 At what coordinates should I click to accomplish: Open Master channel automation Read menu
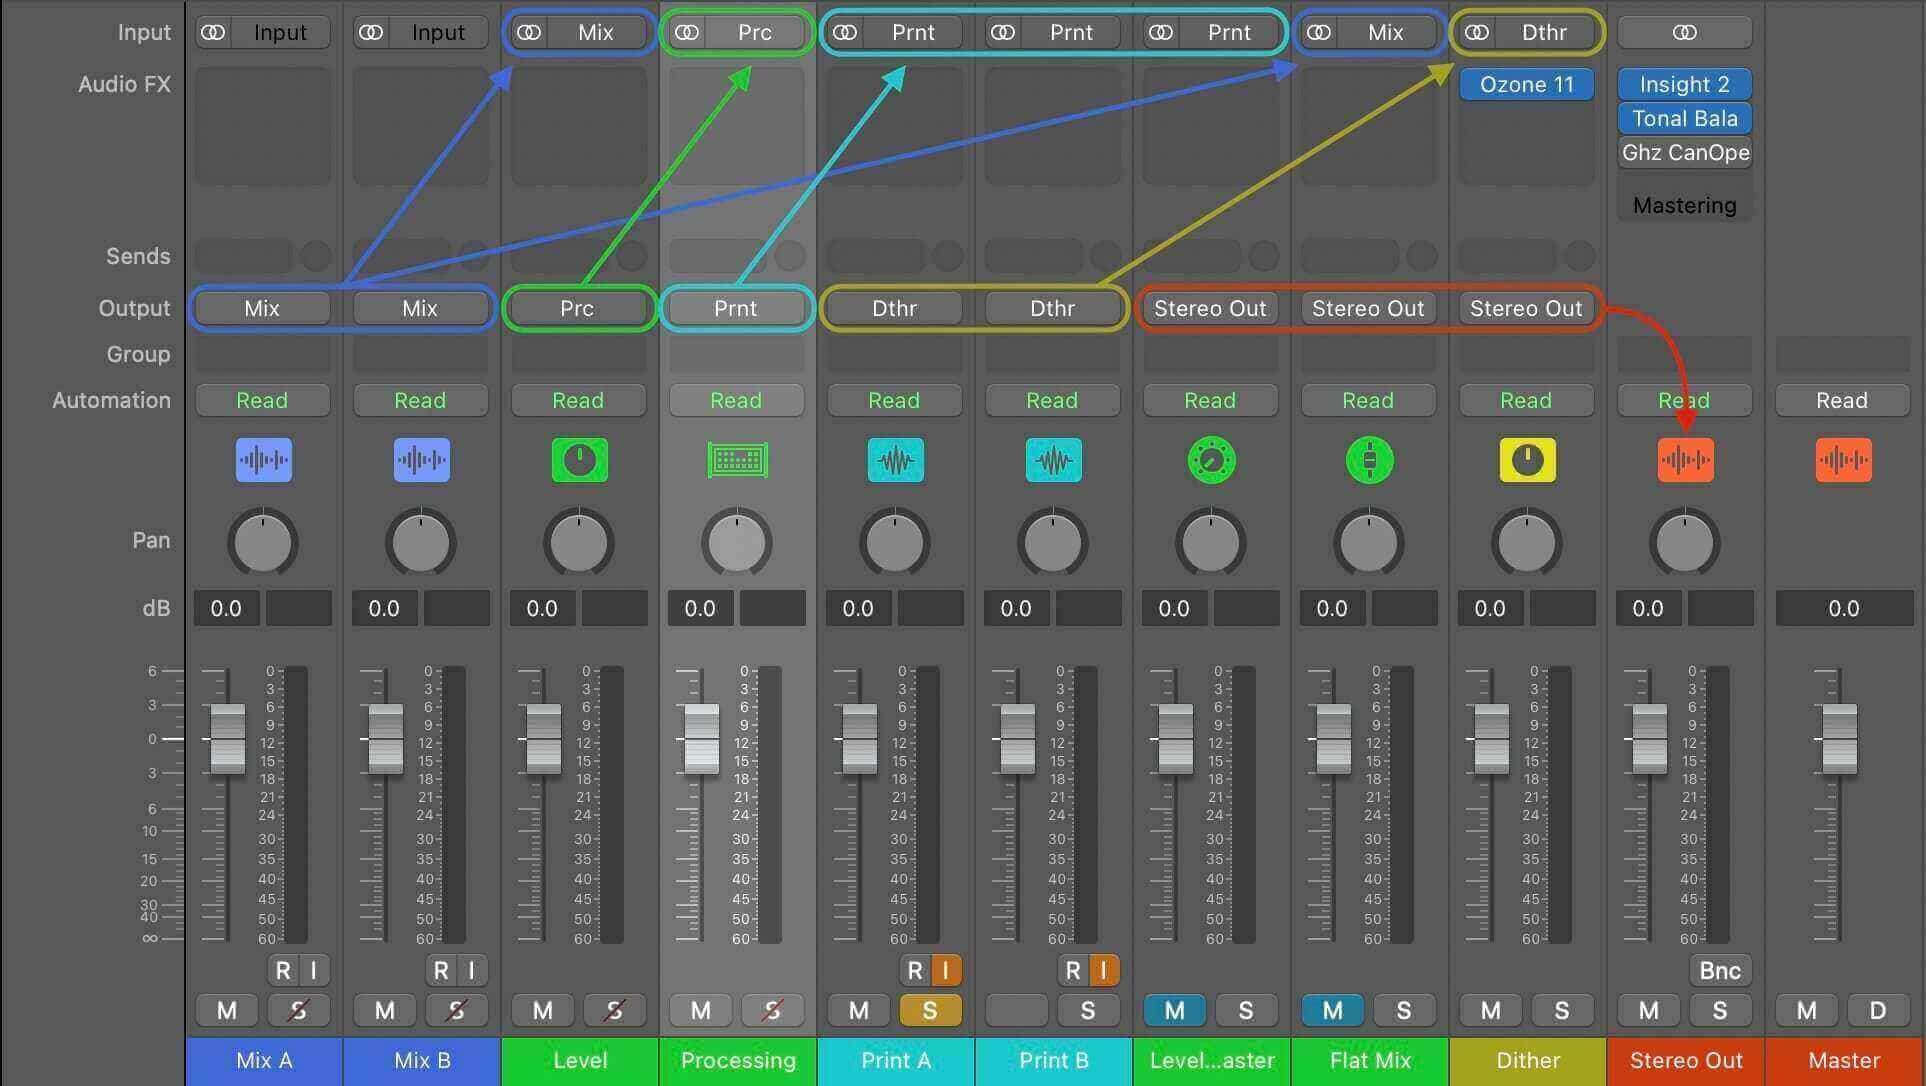coord(1842,400)
